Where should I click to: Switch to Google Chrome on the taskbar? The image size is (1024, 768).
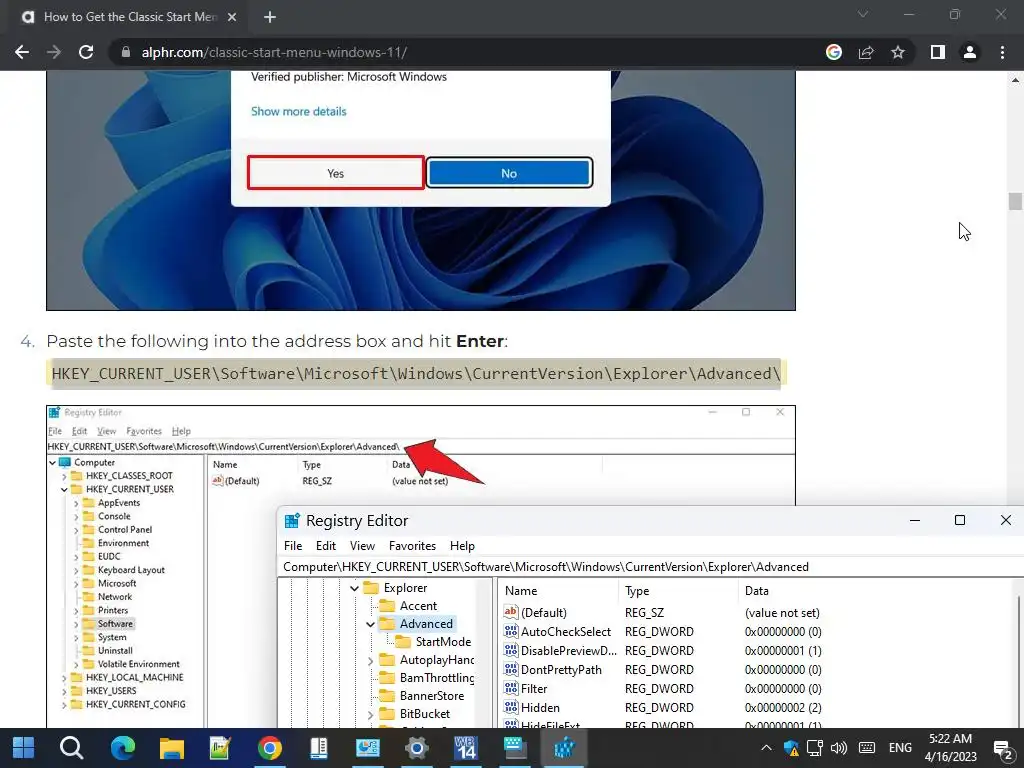click(x=270, y=748)
